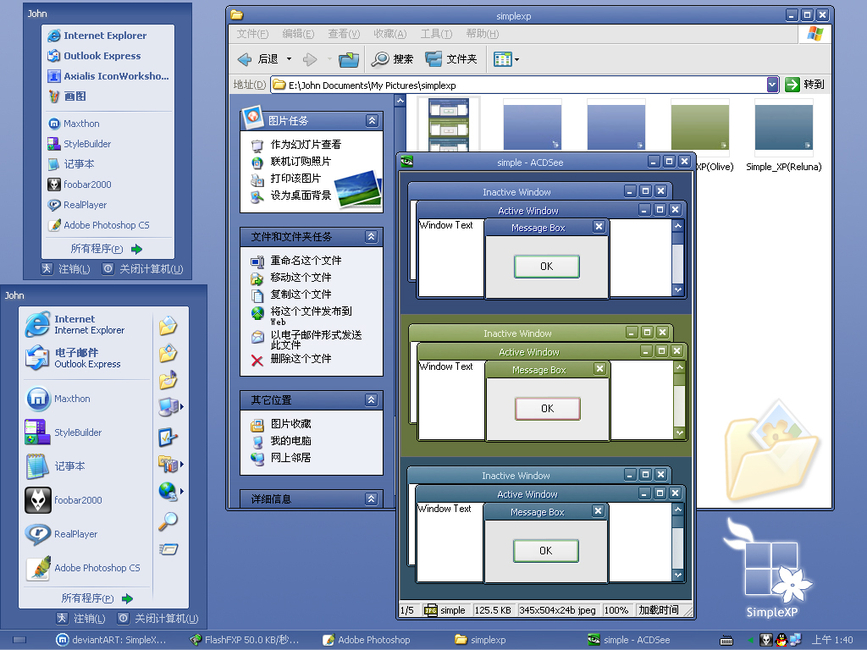Viewport: 867px width, 650px height.
Task: Open Internet Explorer in lower start menu
Action: tap(75, 324)
